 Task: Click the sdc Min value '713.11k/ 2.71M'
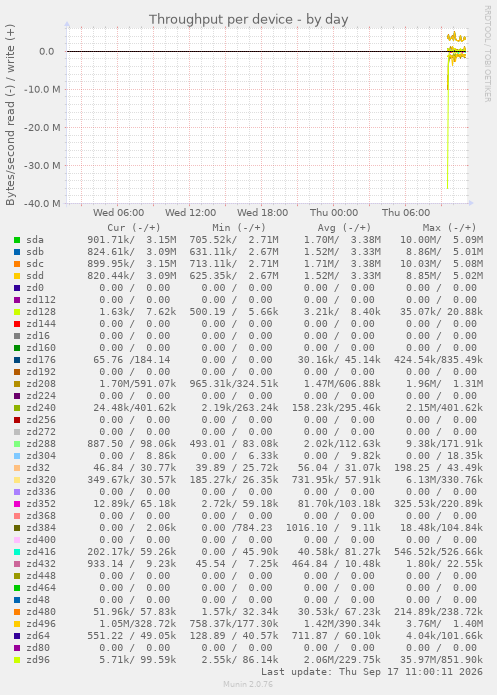pyautogui.click(x=234, y=264)
